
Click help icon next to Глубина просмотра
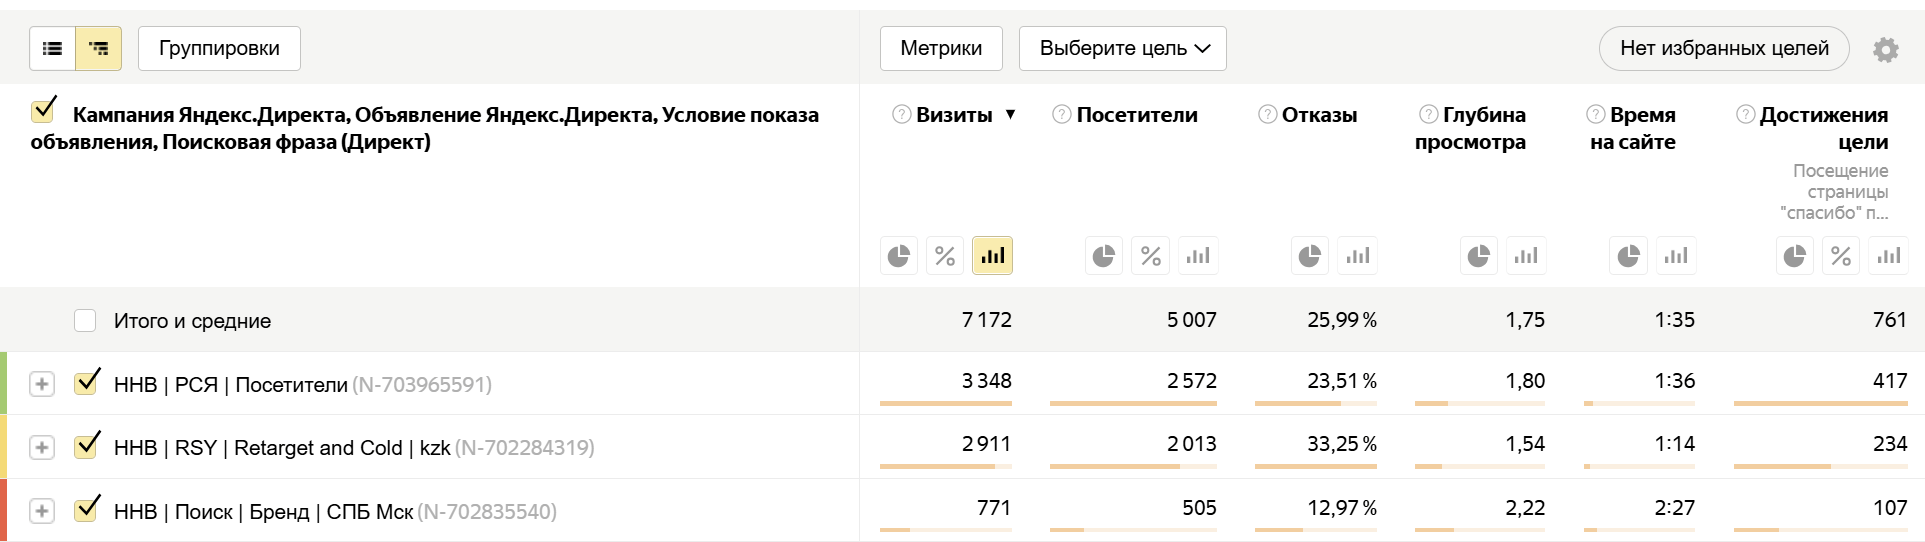click(x=1428, y=114)
